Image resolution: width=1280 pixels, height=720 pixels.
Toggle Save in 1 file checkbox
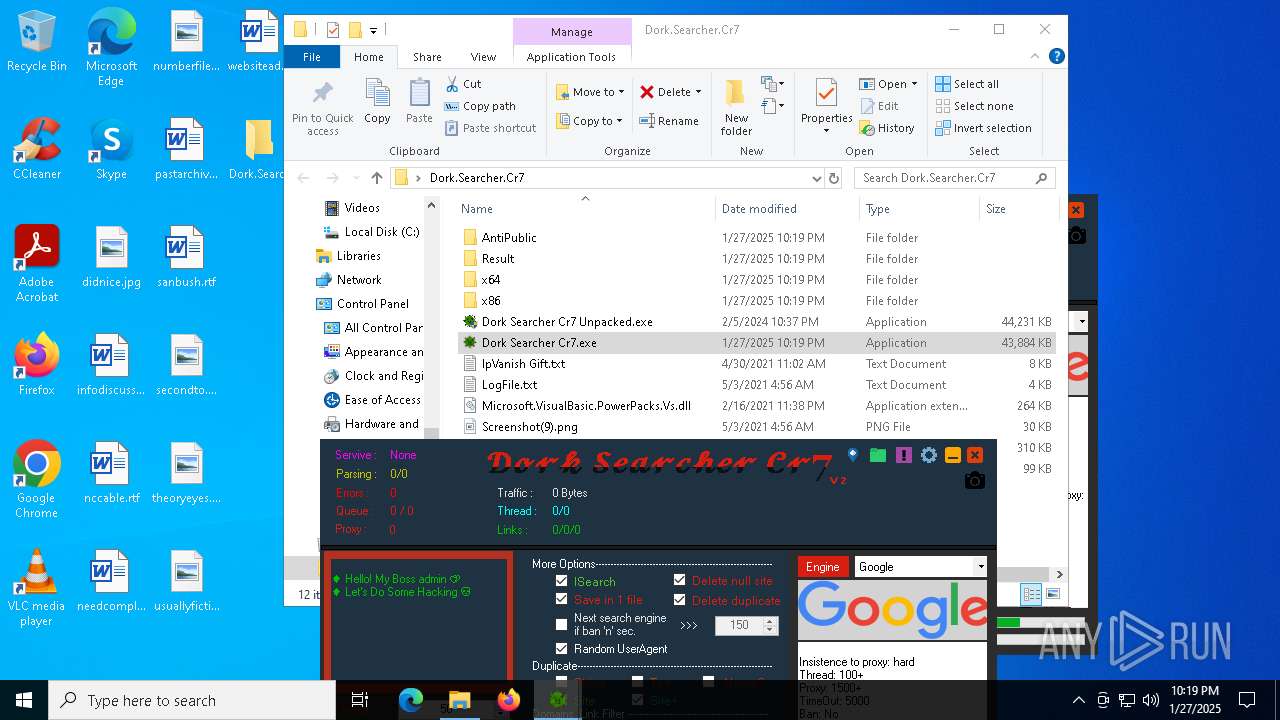[562, 599]
